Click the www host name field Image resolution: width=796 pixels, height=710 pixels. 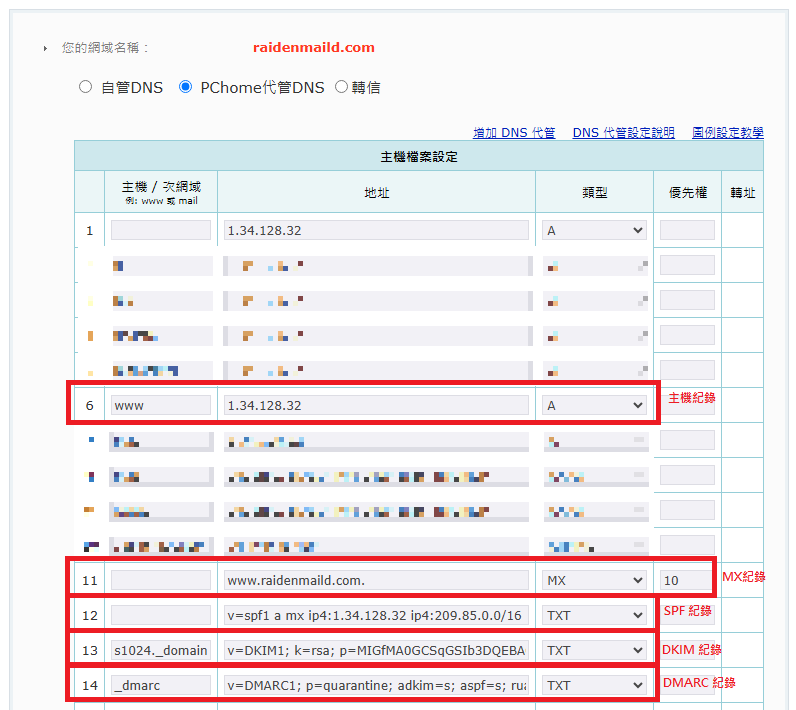point(161,405)
